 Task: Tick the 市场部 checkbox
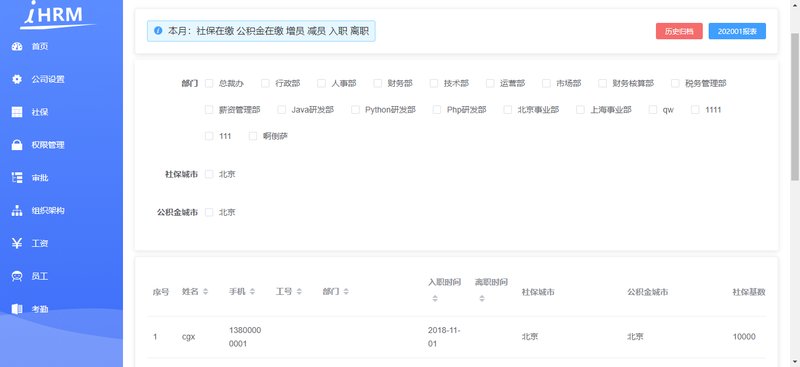pos(546,83)
